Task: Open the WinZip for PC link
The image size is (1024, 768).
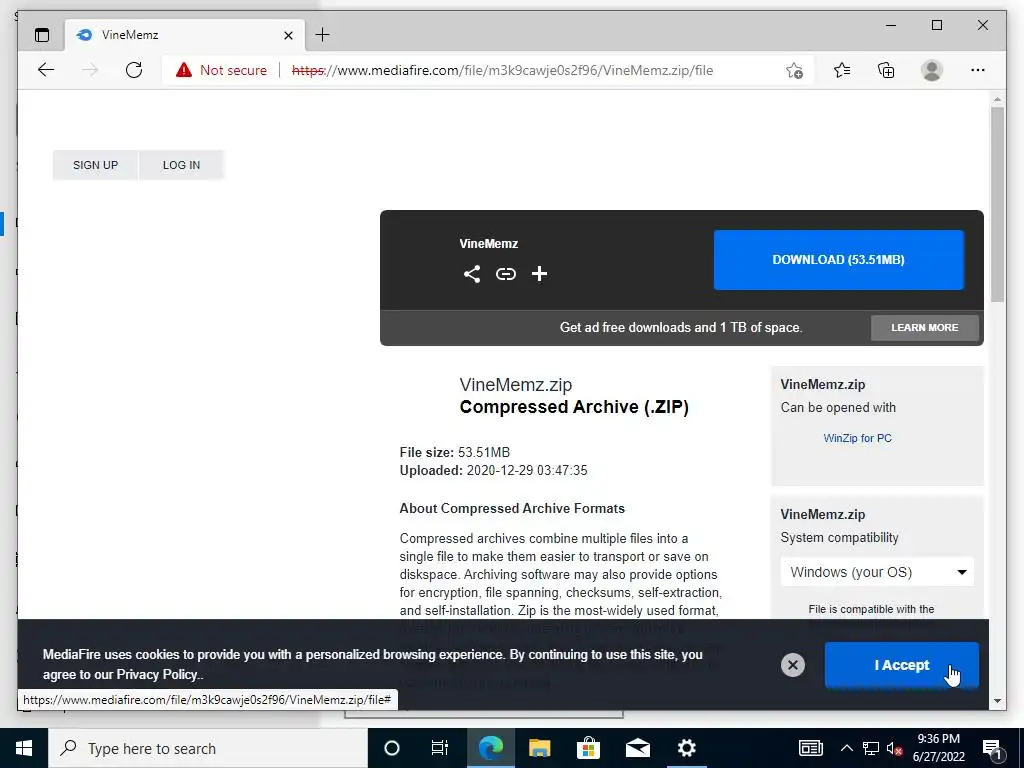Action: point(857,438)
